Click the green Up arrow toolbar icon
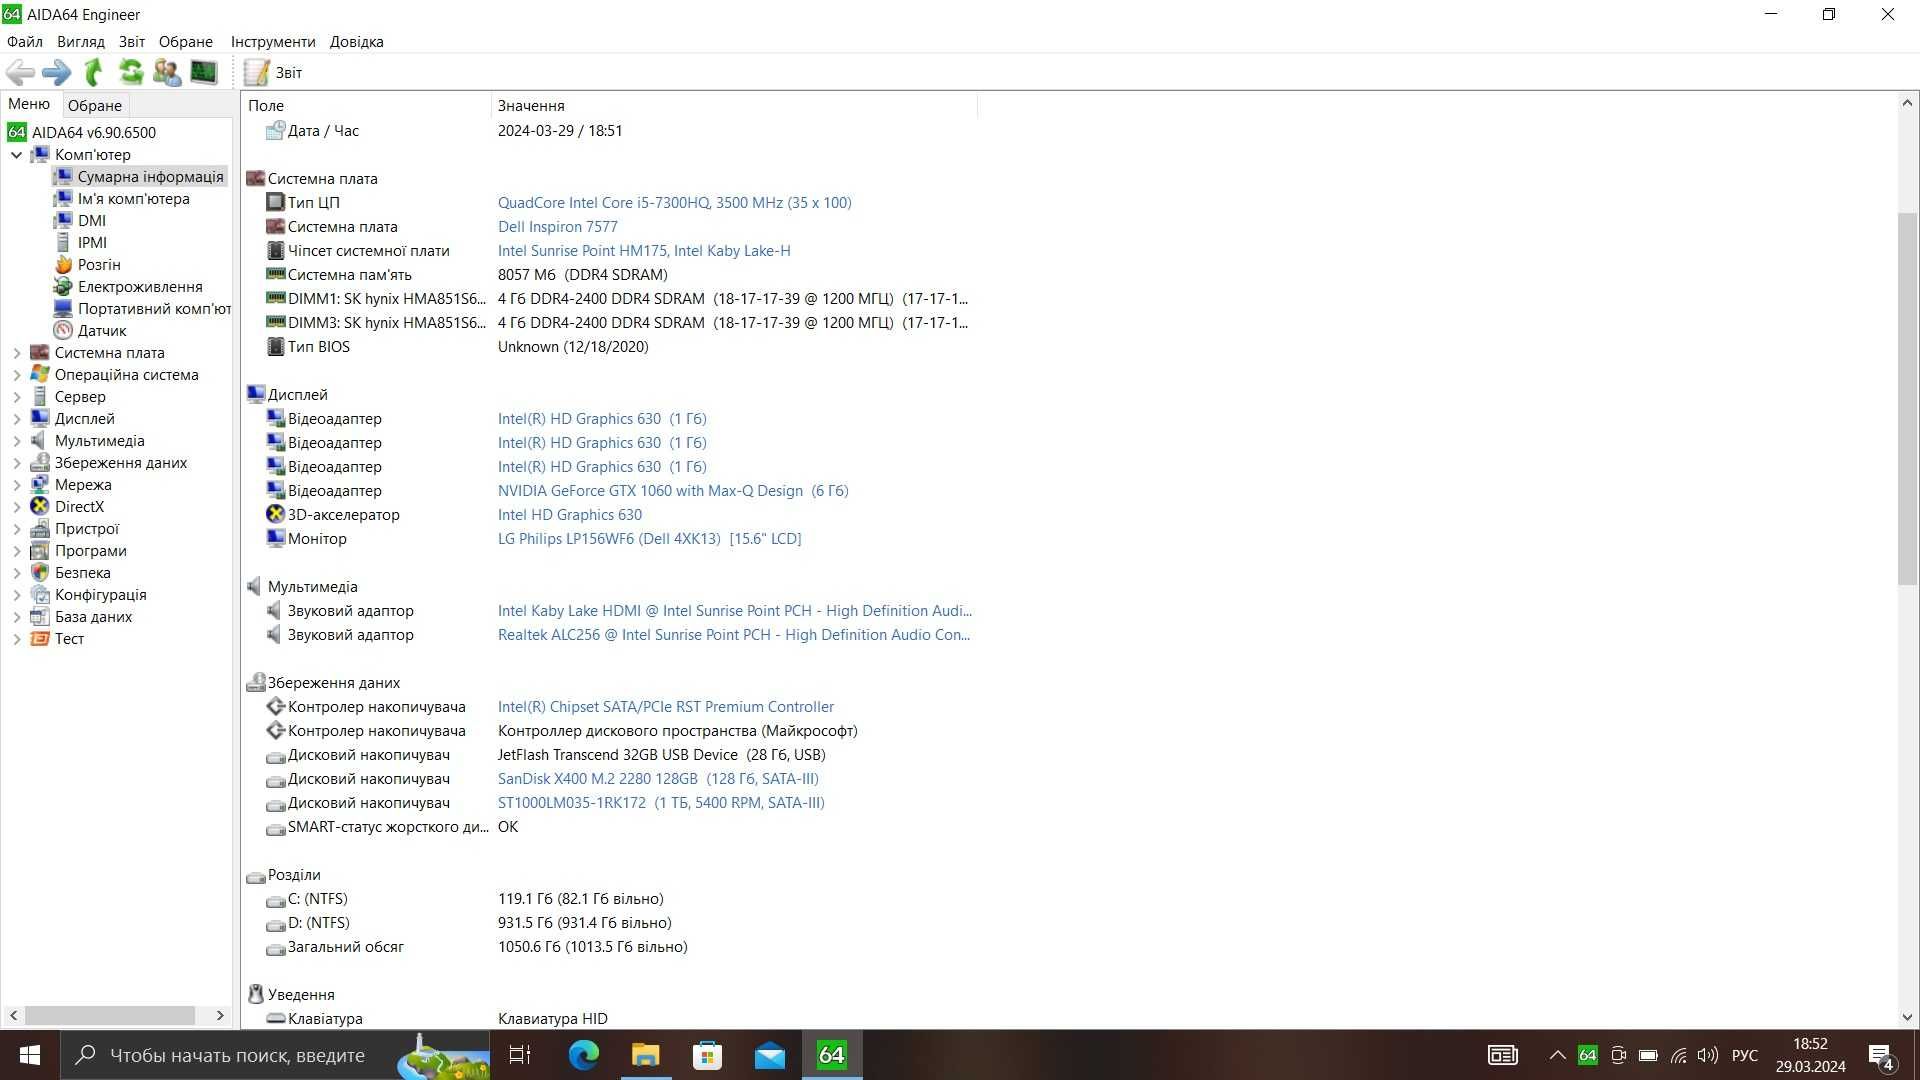1920x1080 pixels. tap(94, 72)
